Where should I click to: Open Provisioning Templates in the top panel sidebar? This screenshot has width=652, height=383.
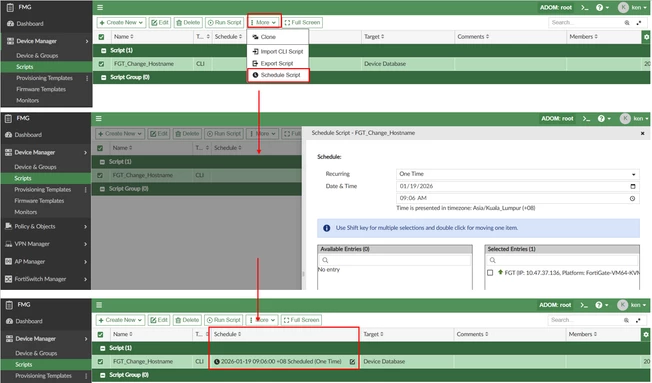(44, 78)
